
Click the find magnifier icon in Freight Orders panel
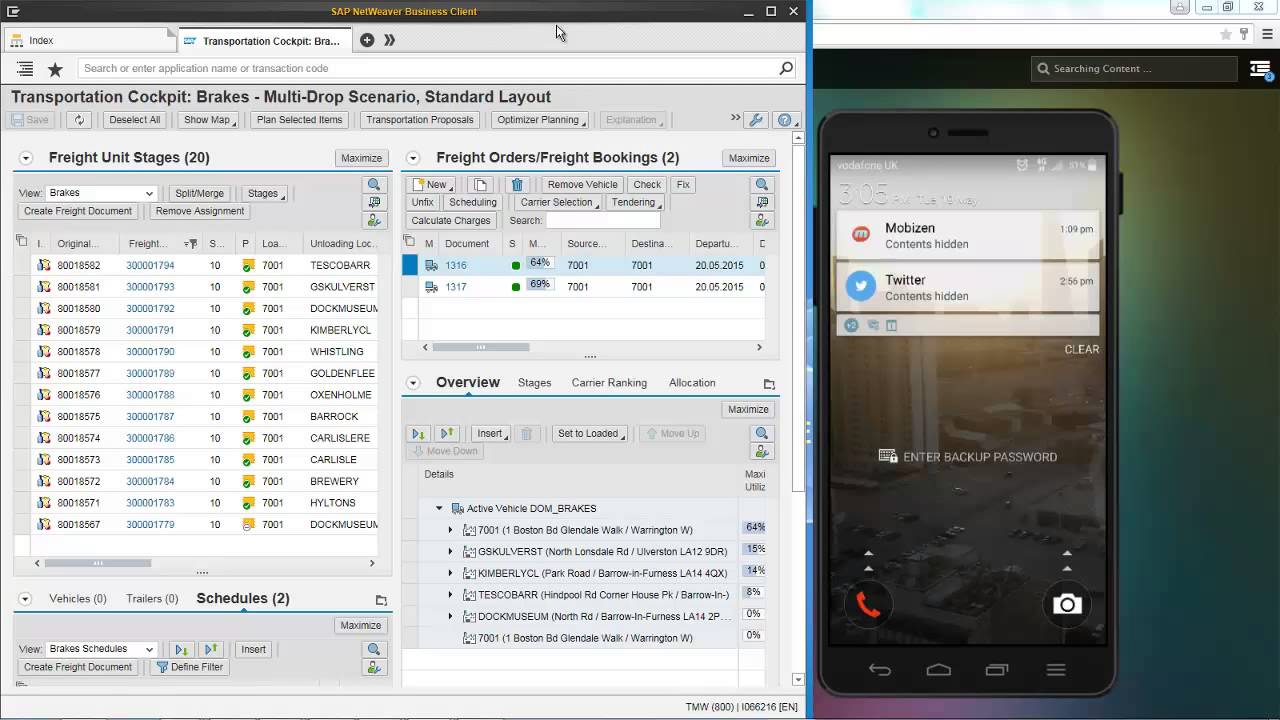click(x=762, y=185)
